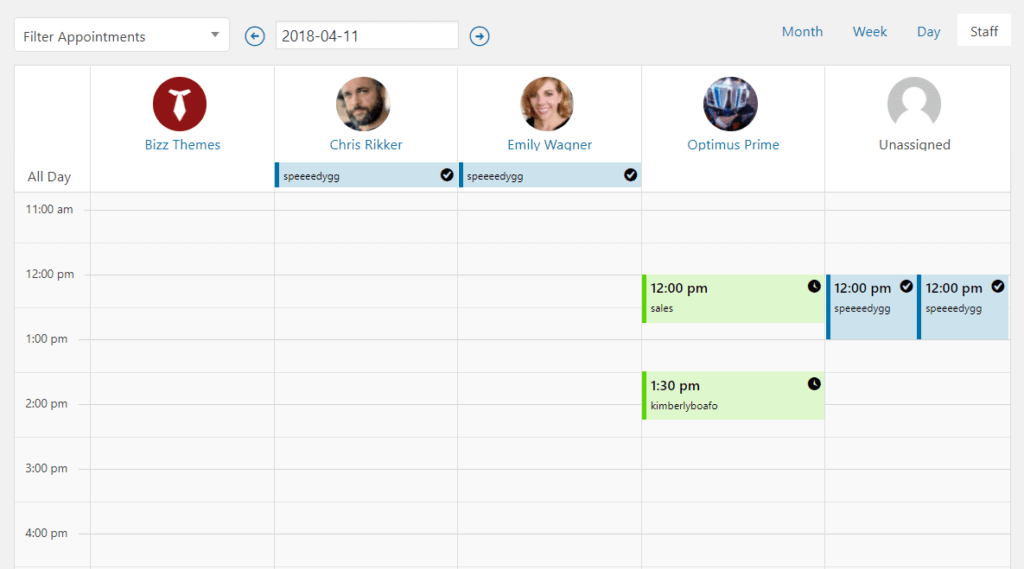Click checkmark on Chris Rikker all-day event
1024x569 pixels.
[447, 174]
